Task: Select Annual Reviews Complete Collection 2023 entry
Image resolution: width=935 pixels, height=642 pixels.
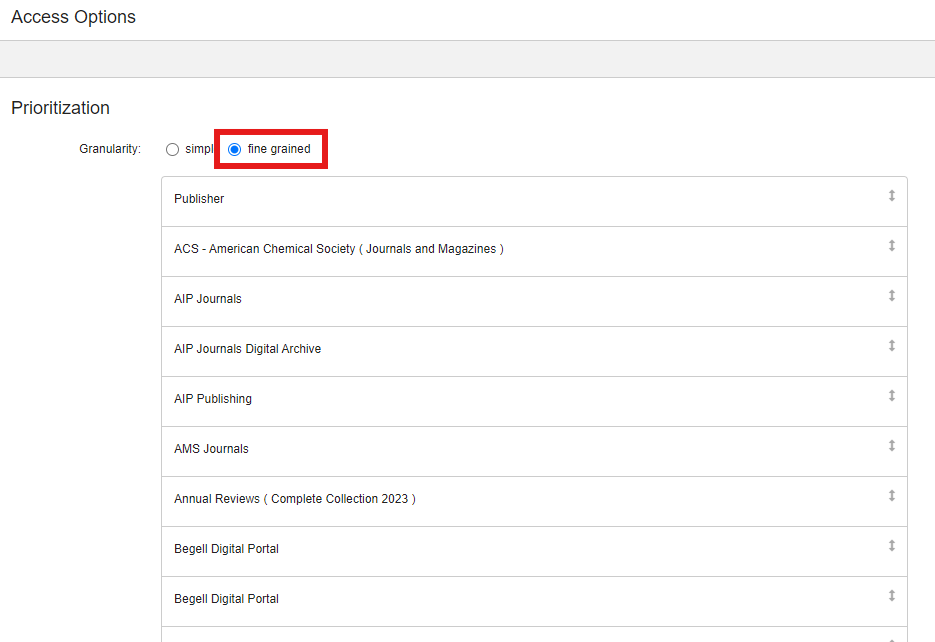Action: 534,502
